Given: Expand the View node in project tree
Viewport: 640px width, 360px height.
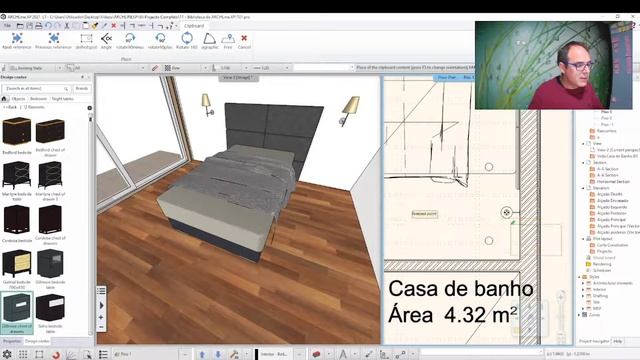Looking at the screenshot, I should [583, 144].
